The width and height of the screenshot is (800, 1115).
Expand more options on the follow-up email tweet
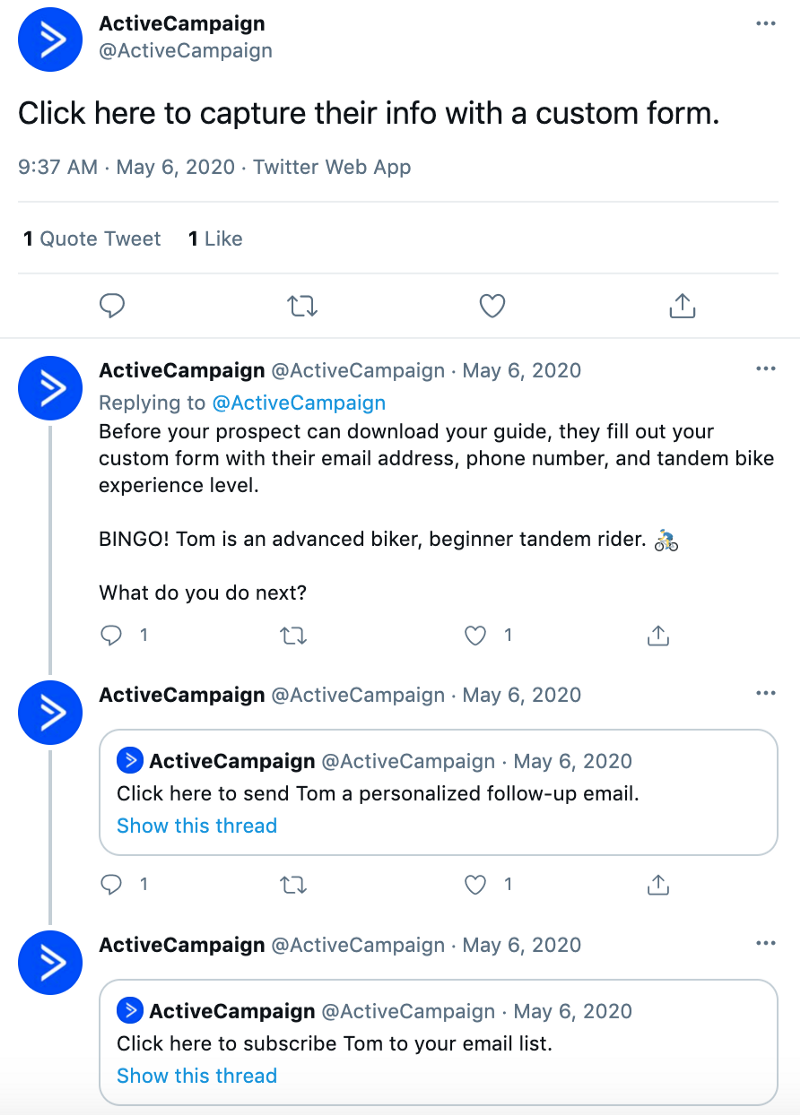click(765, 693)
